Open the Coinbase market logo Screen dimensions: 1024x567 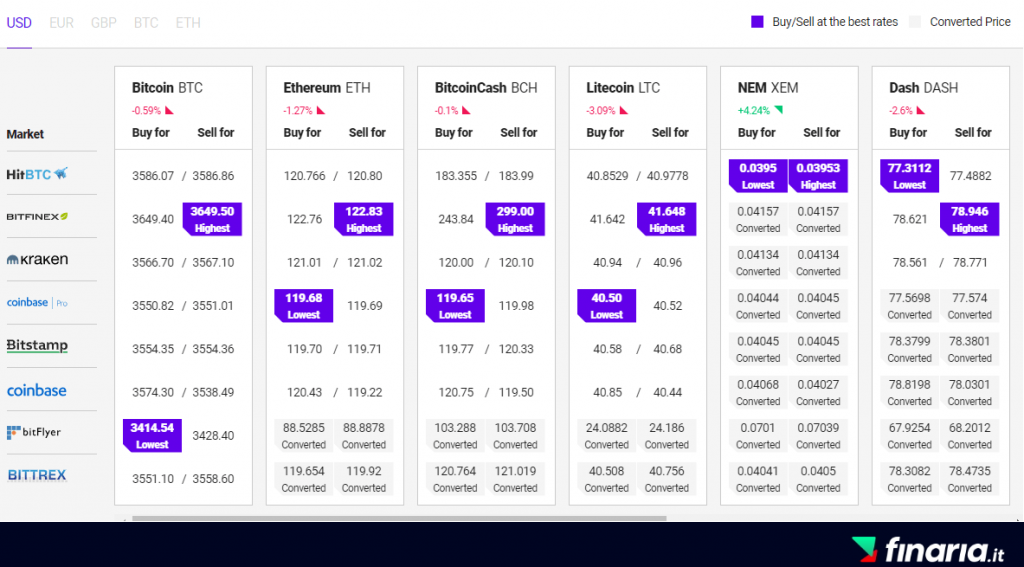point(37,390)
